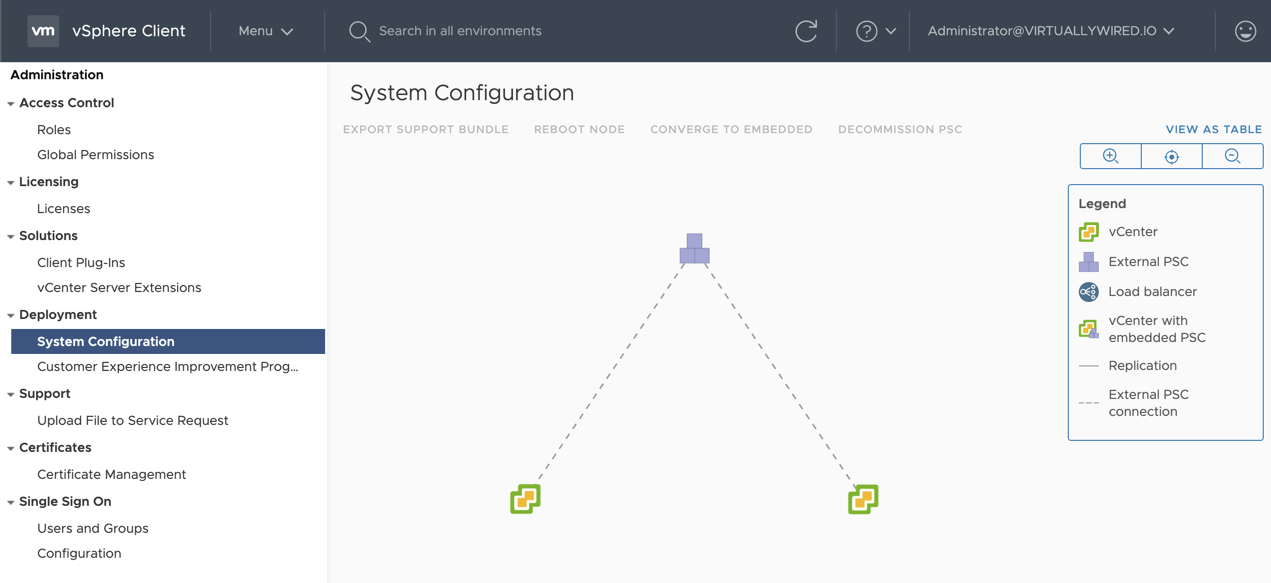Click the VIEW AS TABLE link
Viewport: 1271px width, 583px height.
click(x=1213, y=129)
